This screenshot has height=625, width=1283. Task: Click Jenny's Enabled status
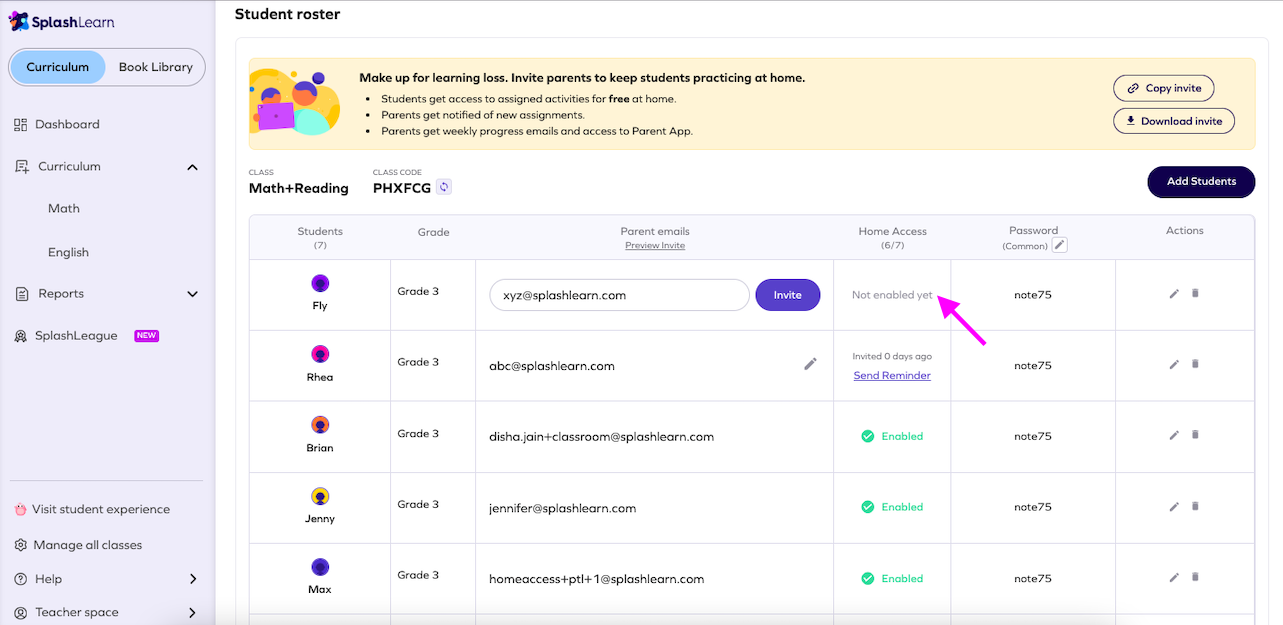coord(892,507)
